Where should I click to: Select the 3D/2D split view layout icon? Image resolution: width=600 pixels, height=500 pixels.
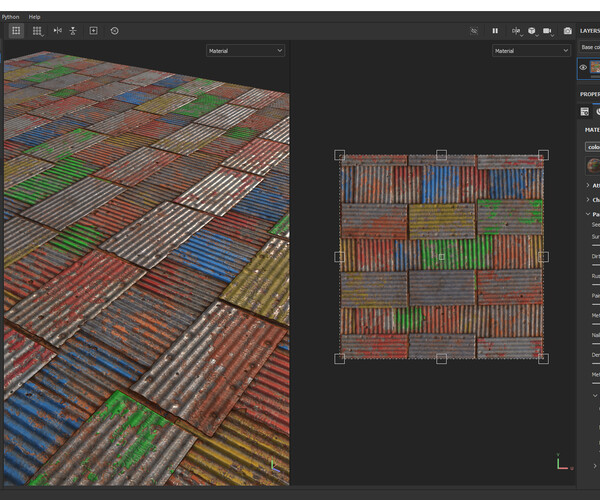(x=16, y=31)
